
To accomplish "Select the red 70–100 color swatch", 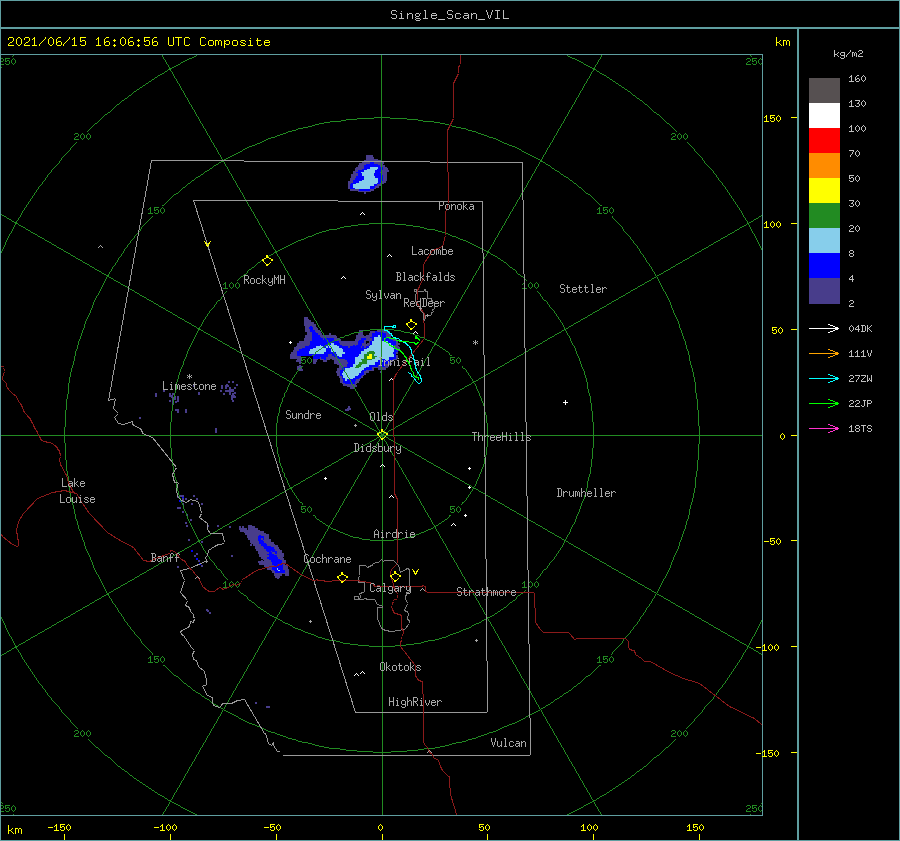I will [824, 141].
